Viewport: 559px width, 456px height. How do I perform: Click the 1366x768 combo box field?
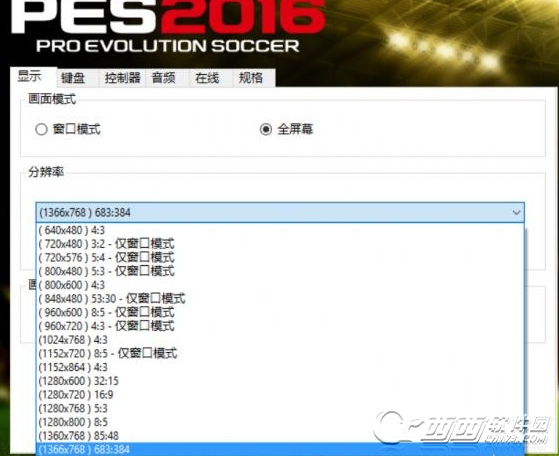280,212
